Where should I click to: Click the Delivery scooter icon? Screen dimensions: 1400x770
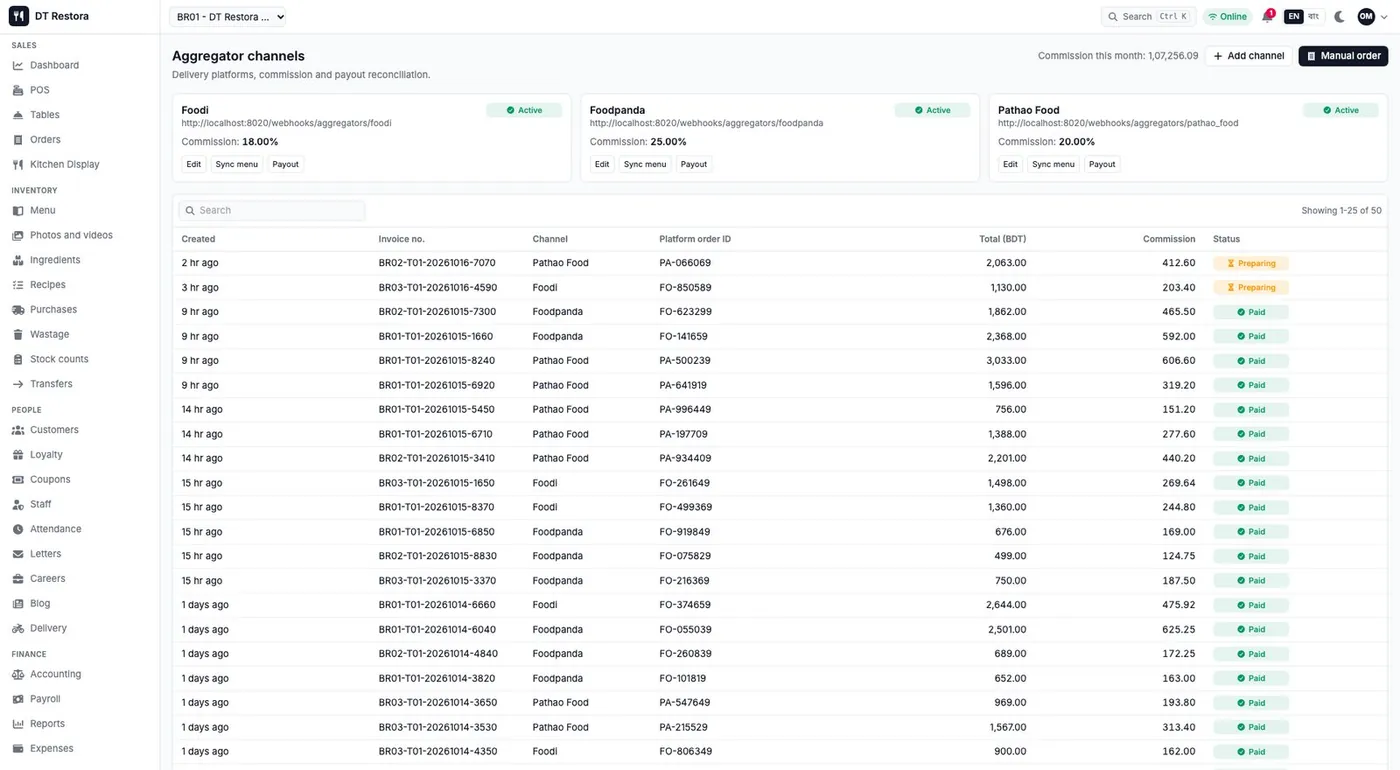18,628
